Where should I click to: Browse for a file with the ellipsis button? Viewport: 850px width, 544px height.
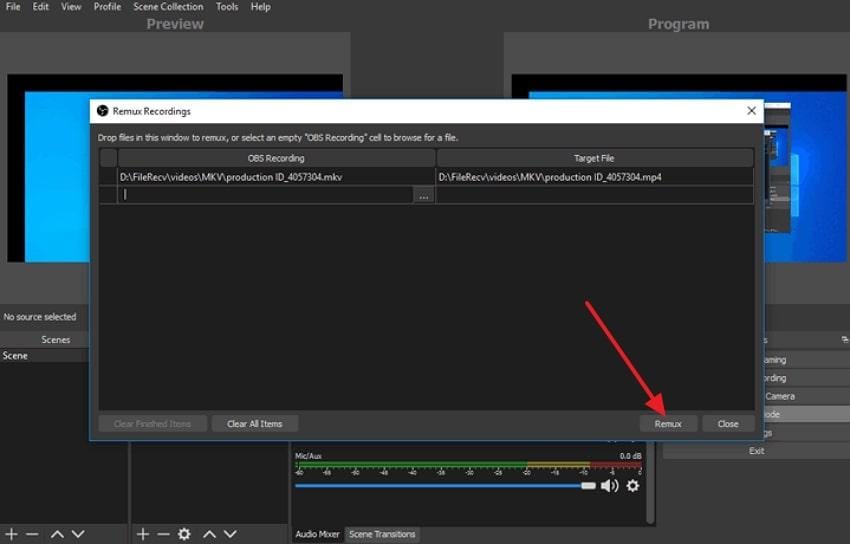pyautogui.click(x=423, y=195)
